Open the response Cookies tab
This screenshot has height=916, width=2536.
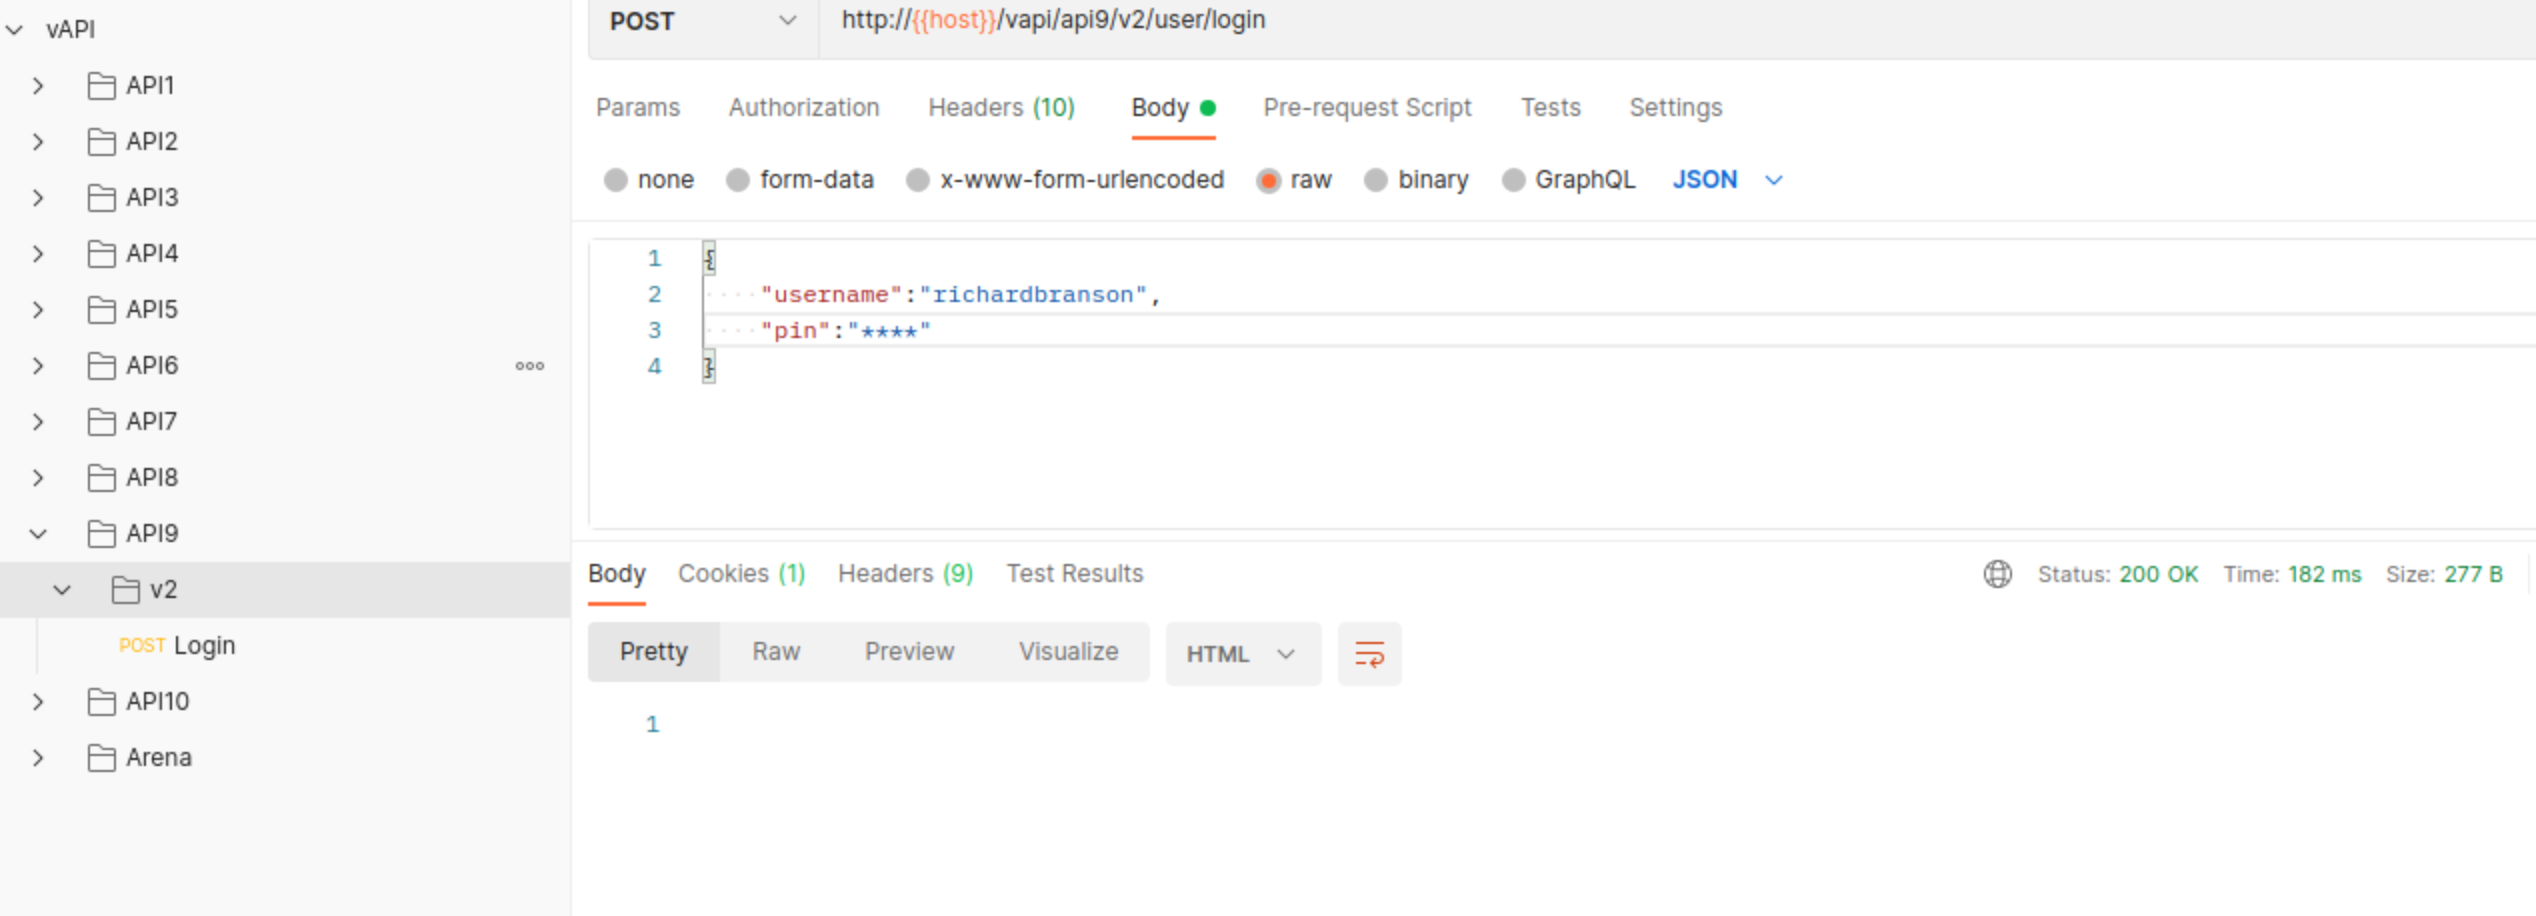tap(740, 574)
